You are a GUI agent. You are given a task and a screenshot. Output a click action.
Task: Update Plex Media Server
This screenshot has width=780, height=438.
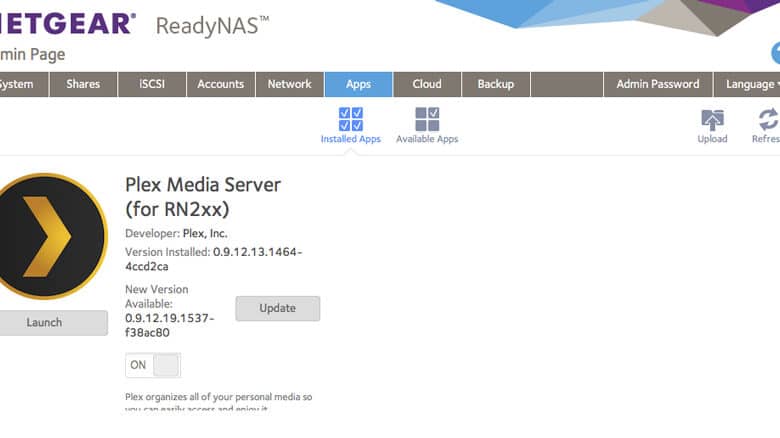pyautogui.click(x=278, y=309)
